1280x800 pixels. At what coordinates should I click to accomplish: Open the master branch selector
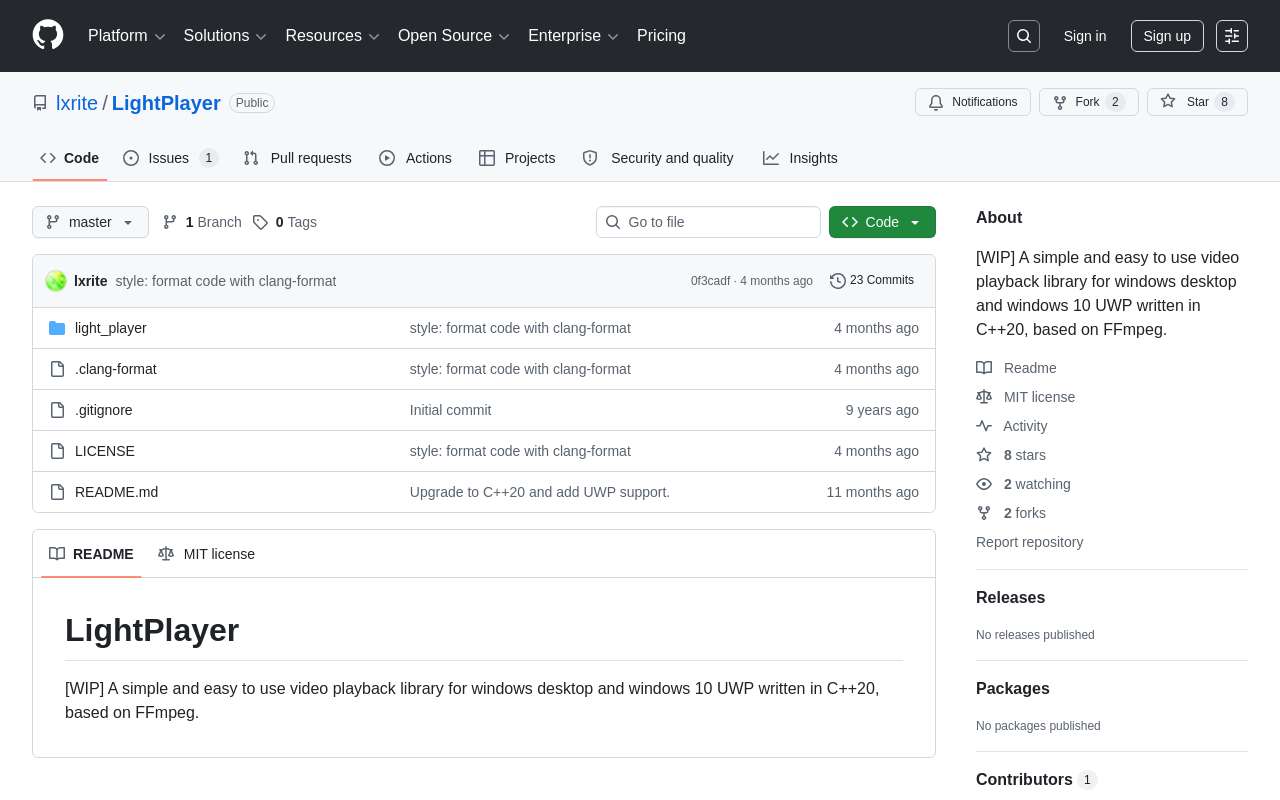pyautogui.click(x=90, y=222)
